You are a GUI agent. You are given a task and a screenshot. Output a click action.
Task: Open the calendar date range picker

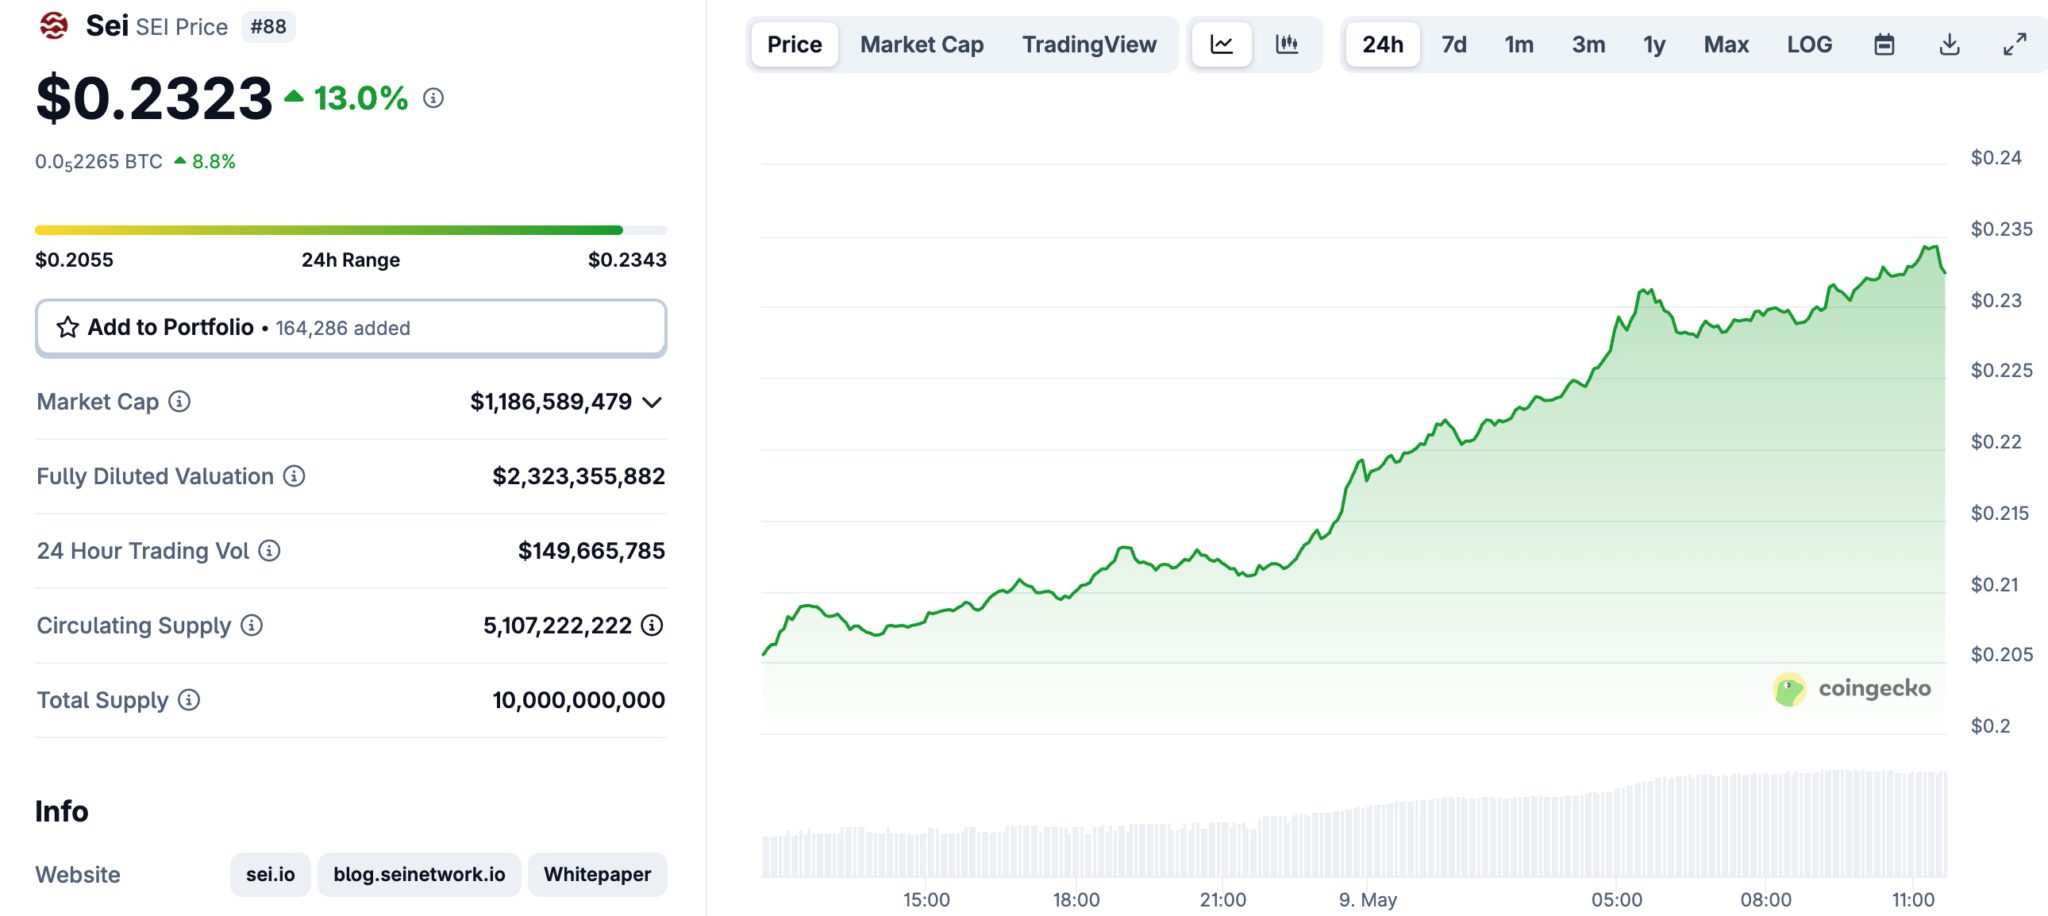(1884, 45)
